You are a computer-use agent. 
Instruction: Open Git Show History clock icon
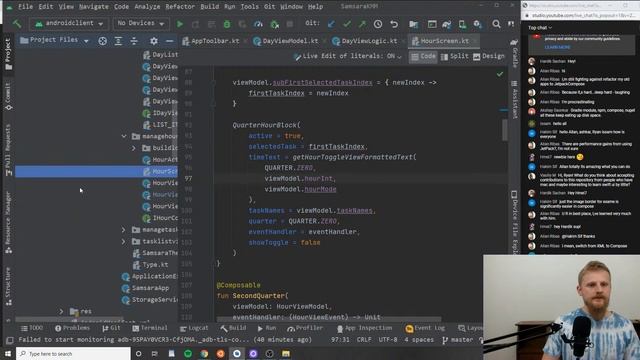pyautogui.click(x=378, y=24)
